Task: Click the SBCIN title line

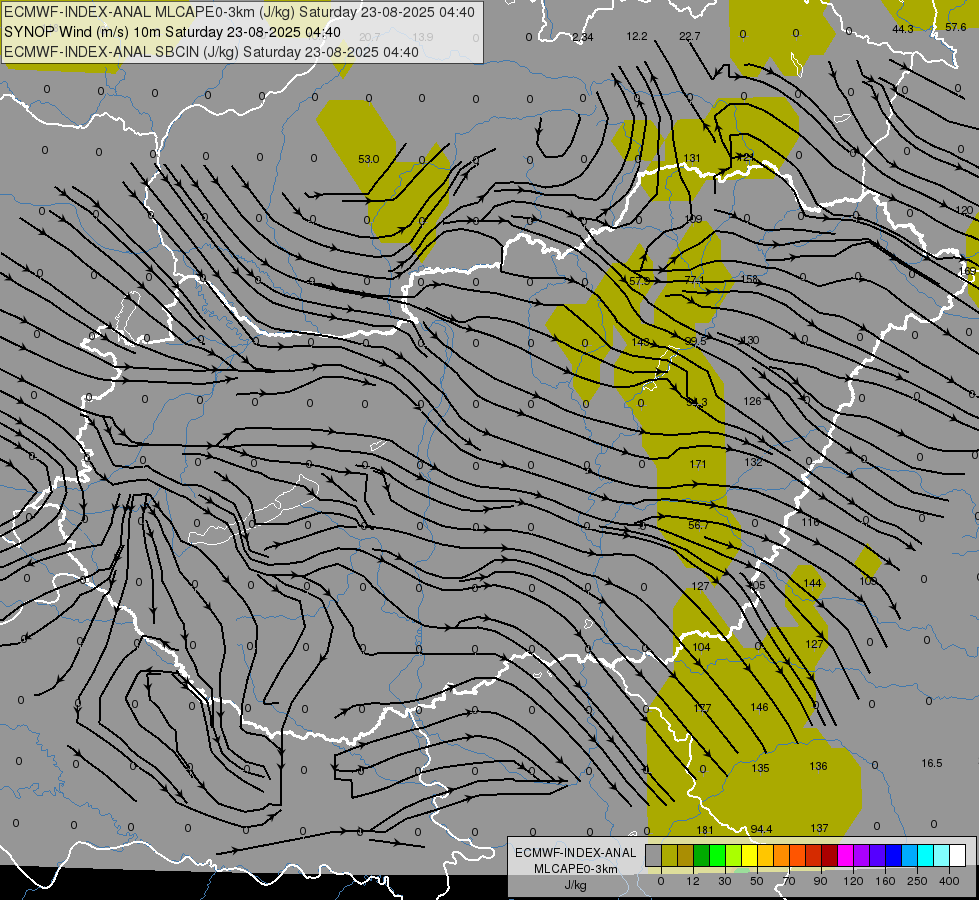Action: point(211,52)
